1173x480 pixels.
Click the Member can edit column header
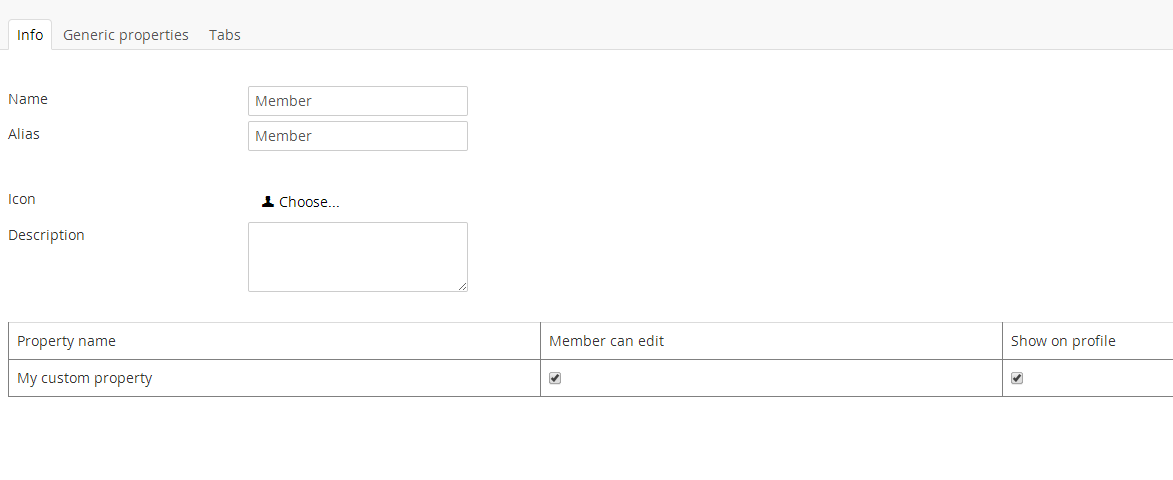(x=606, y=341)
